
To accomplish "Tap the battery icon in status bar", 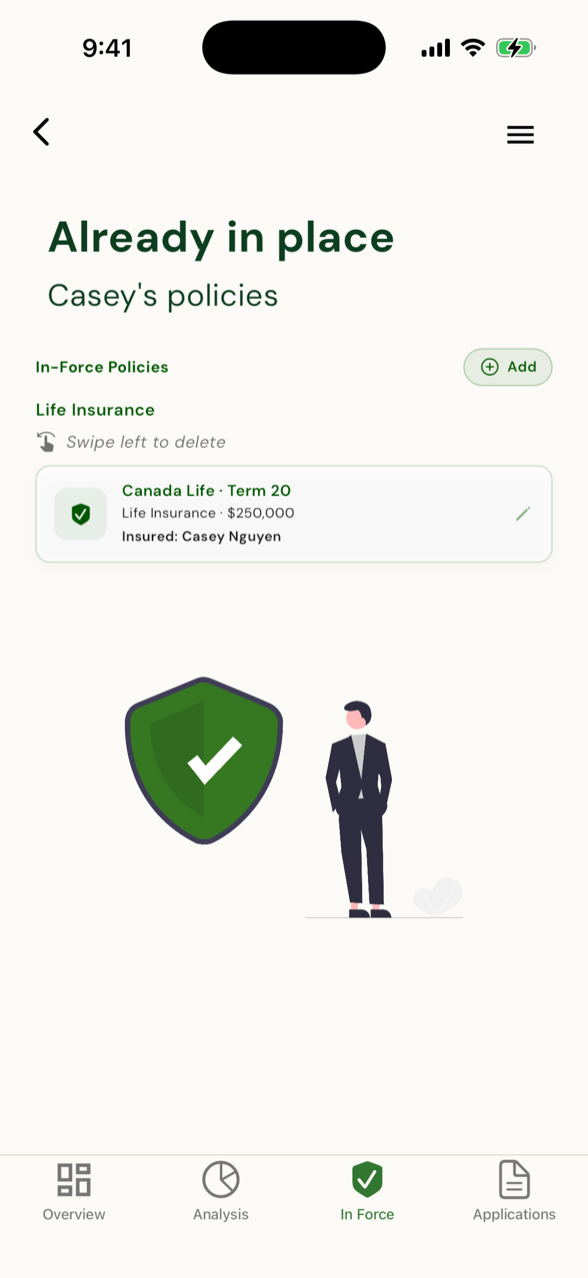I will point(516,48).
